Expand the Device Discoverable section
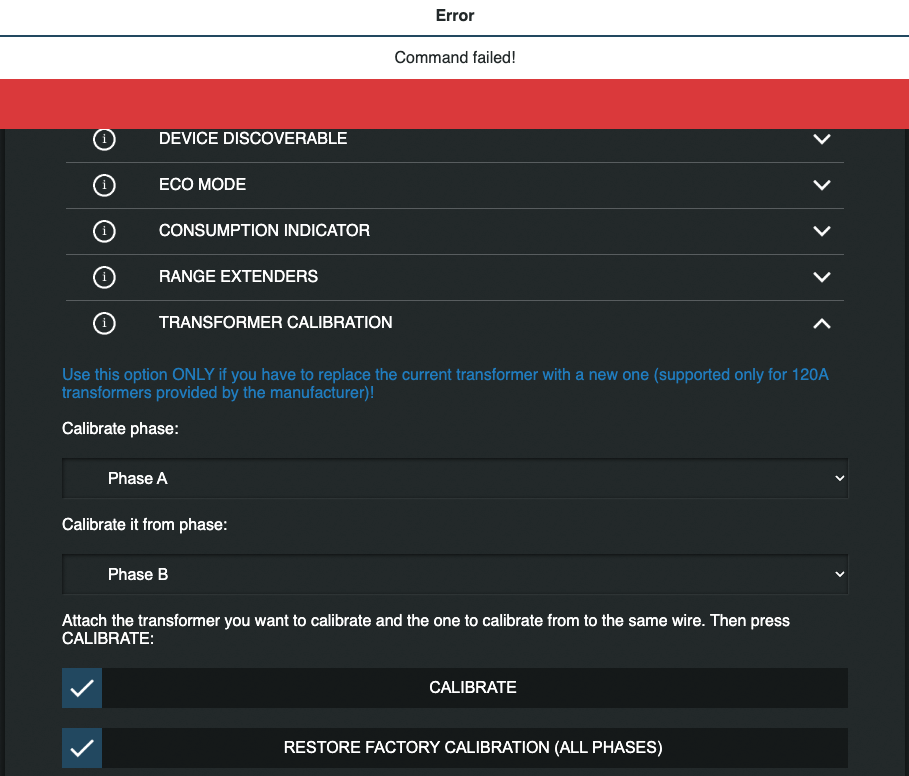 pos(822,139)
